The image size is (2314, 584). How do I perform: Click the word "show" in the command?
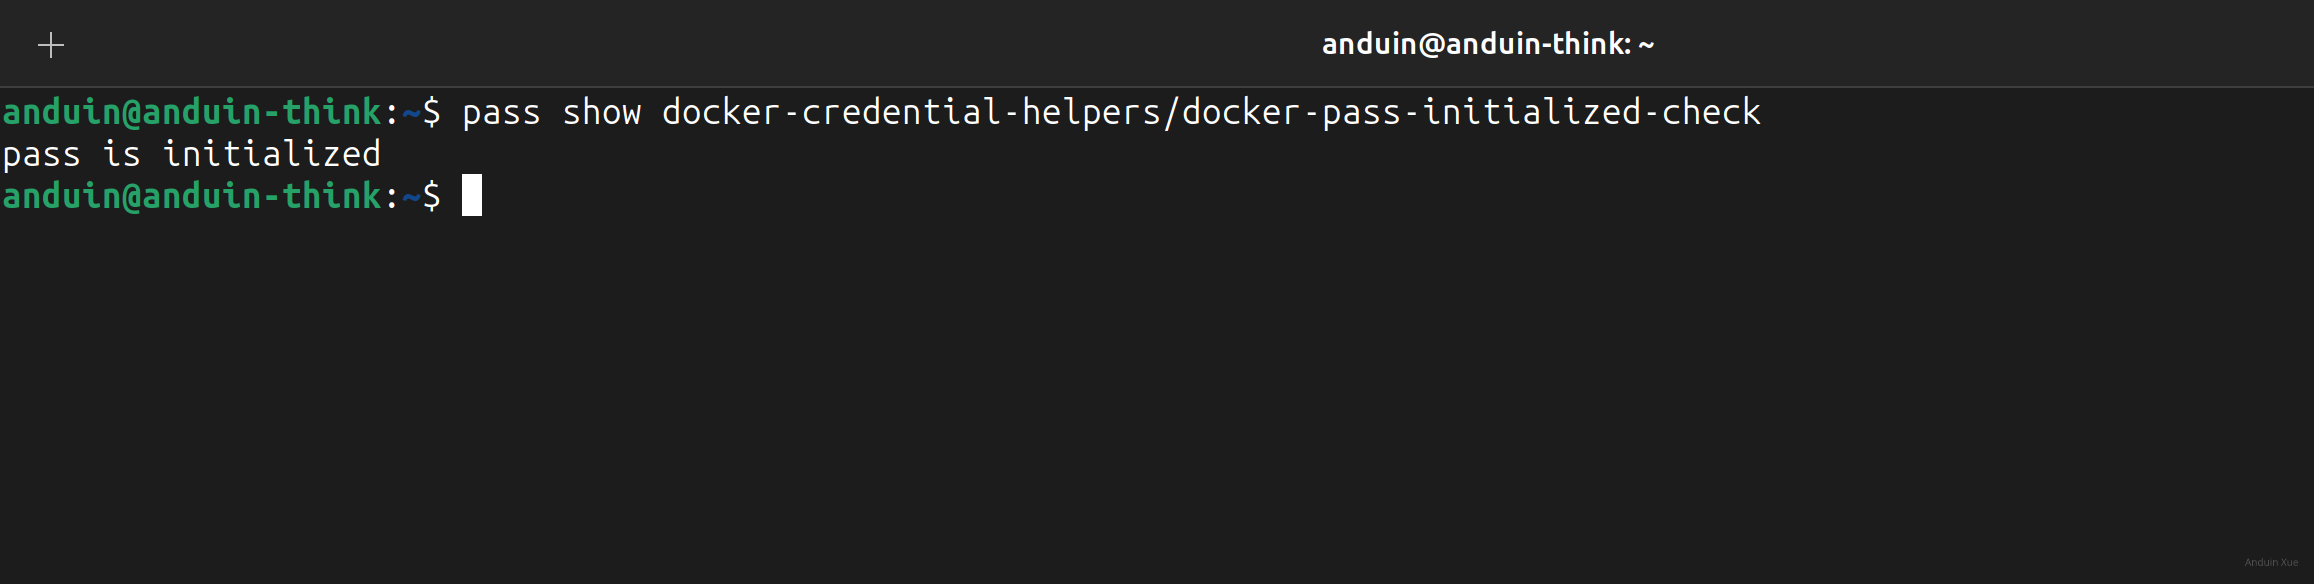[x=601, y=112]
